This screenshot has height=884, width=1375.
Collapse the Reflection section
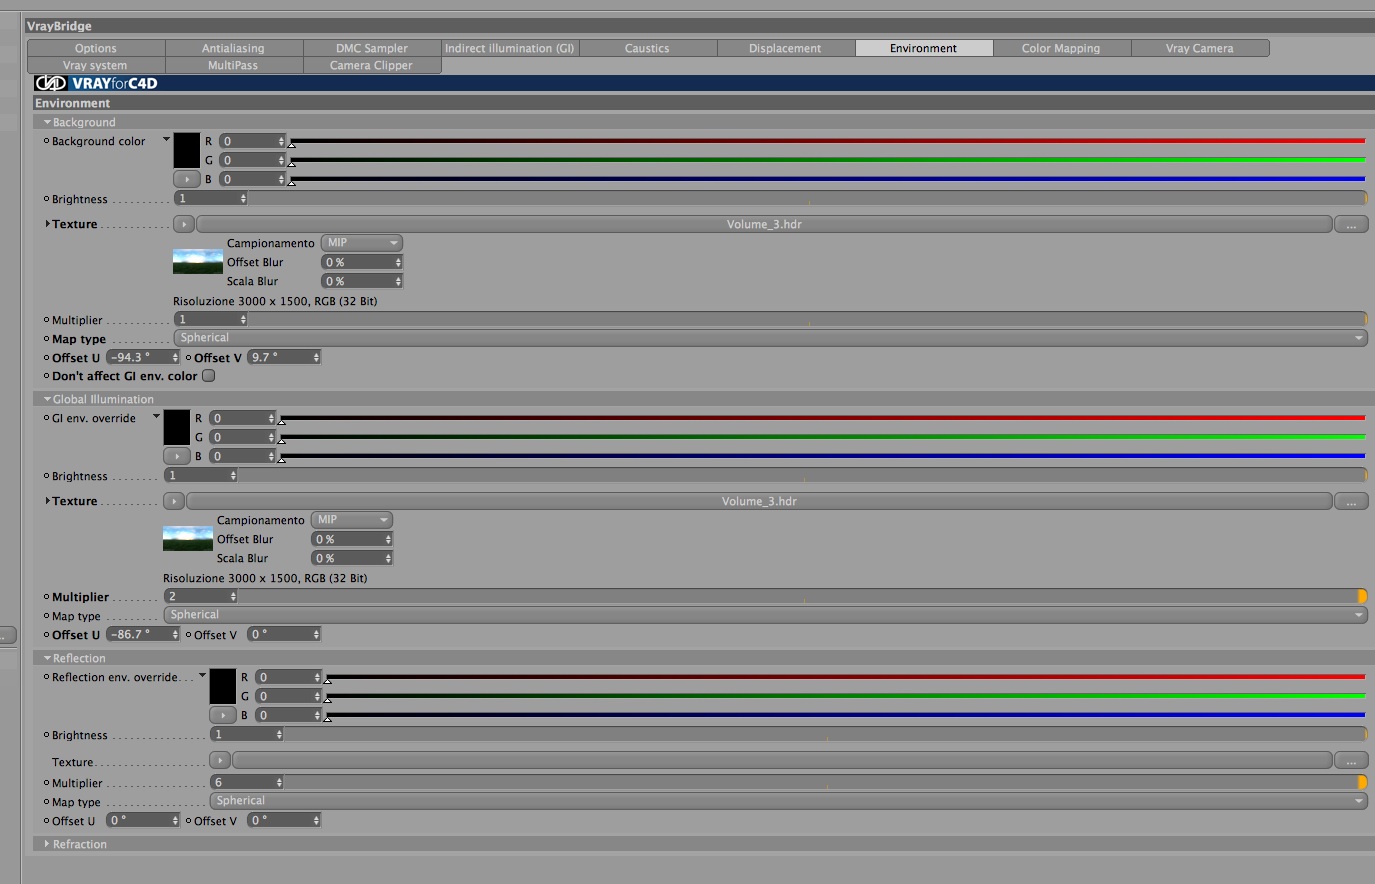[x=47, y=658]
